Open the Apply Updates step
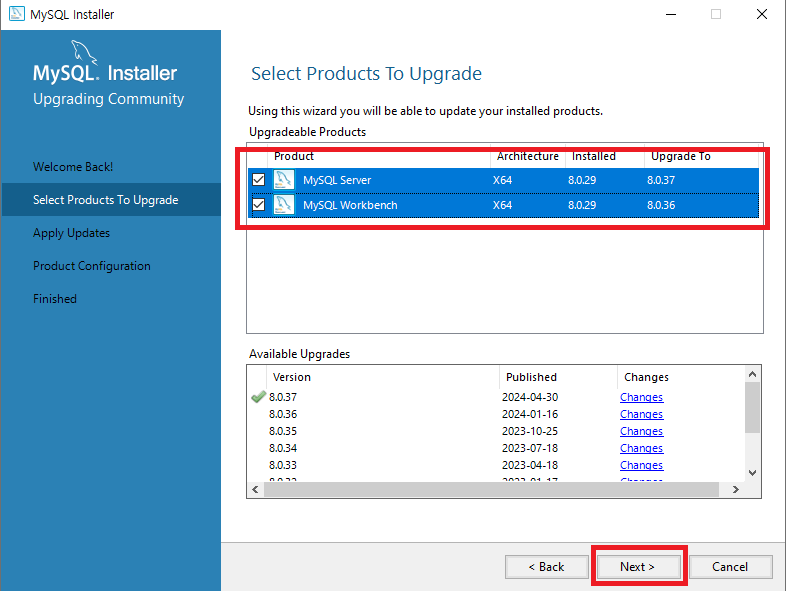786x591 pixels. tap(71, 233)
